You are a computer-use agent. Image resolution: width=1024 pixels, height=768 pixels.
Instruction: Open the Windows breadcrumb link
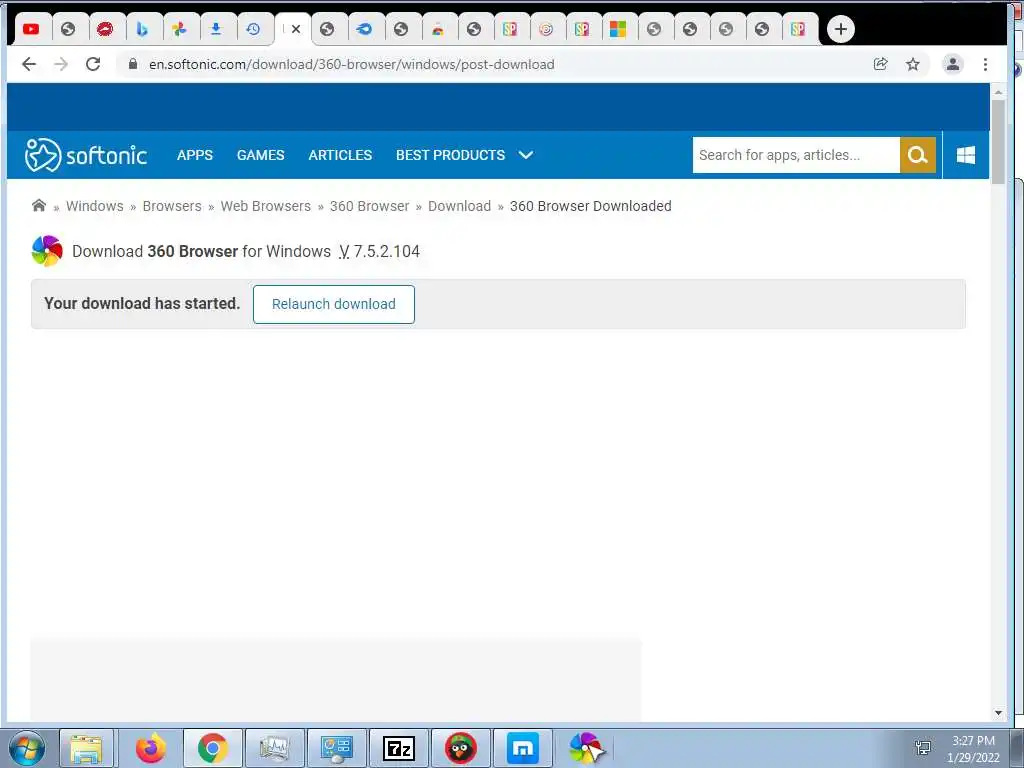click(95, 206)
